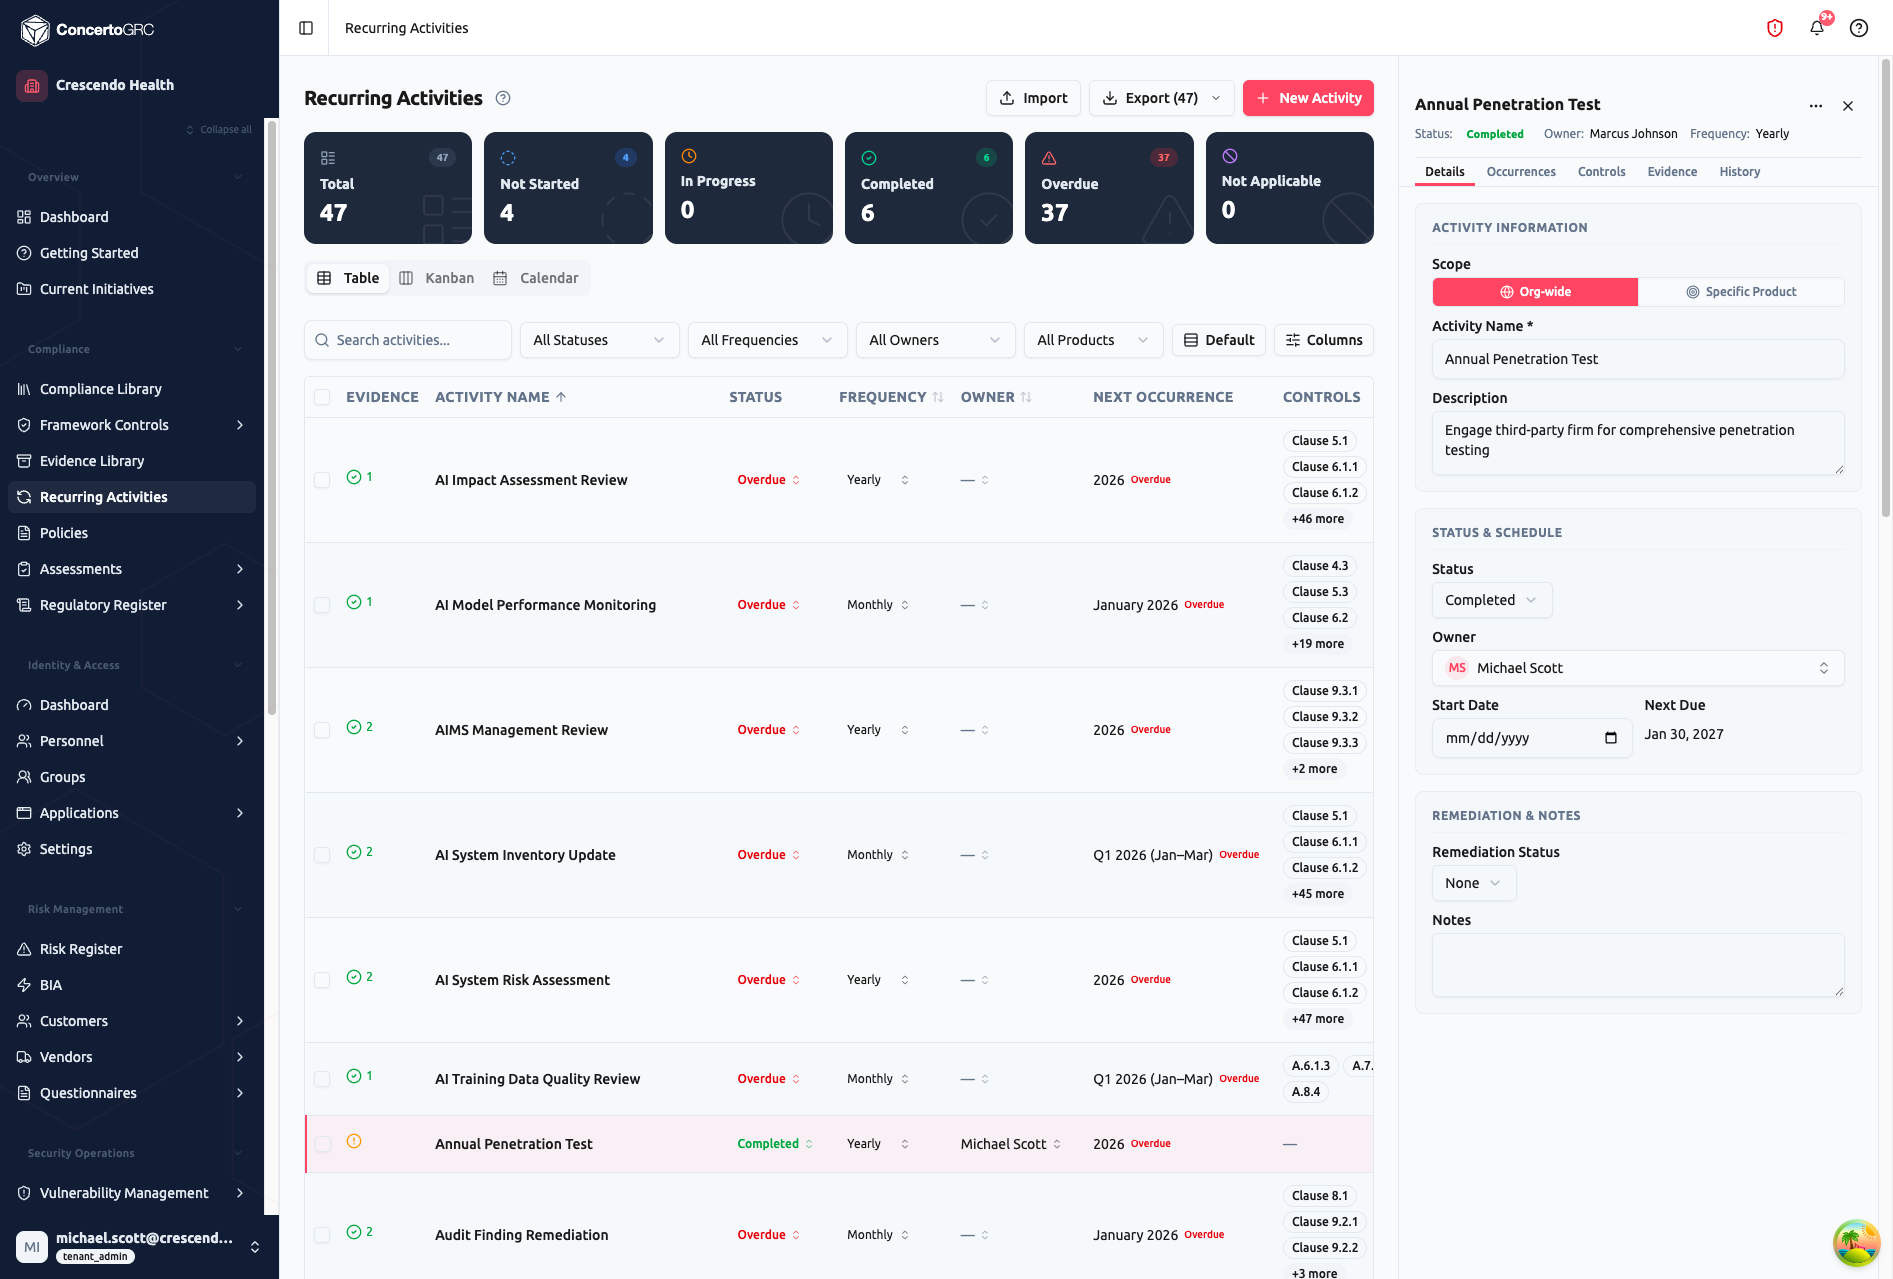The image size is (1893, 1279).
Task: Check the AI System Inventory Update row
Action: click(322, 855)
